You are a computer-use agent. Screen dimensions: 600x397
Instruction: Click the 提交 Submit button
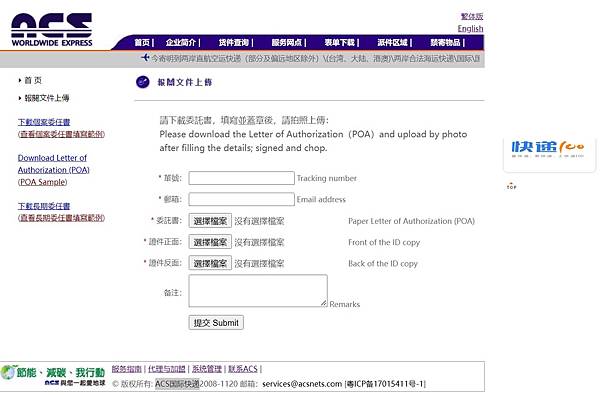(216, 322)
